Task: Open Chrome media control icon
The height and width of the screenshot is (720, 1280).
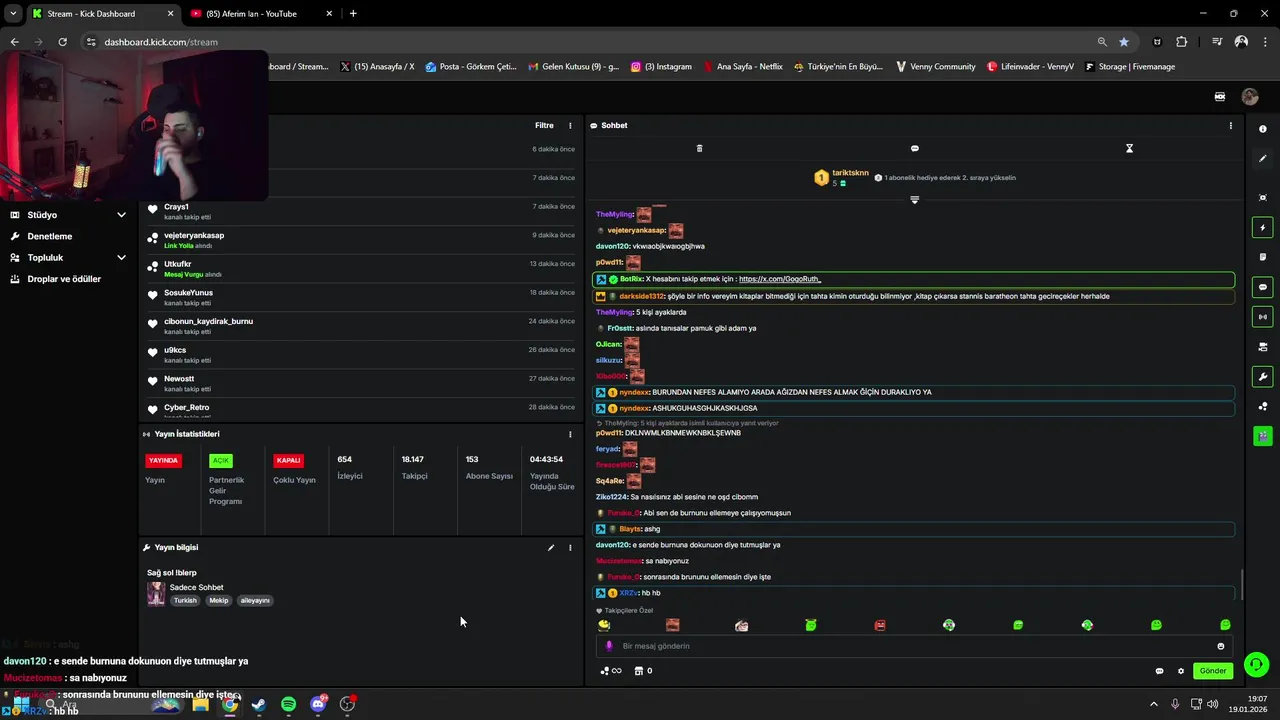Action: click(x=1217, y=42)
